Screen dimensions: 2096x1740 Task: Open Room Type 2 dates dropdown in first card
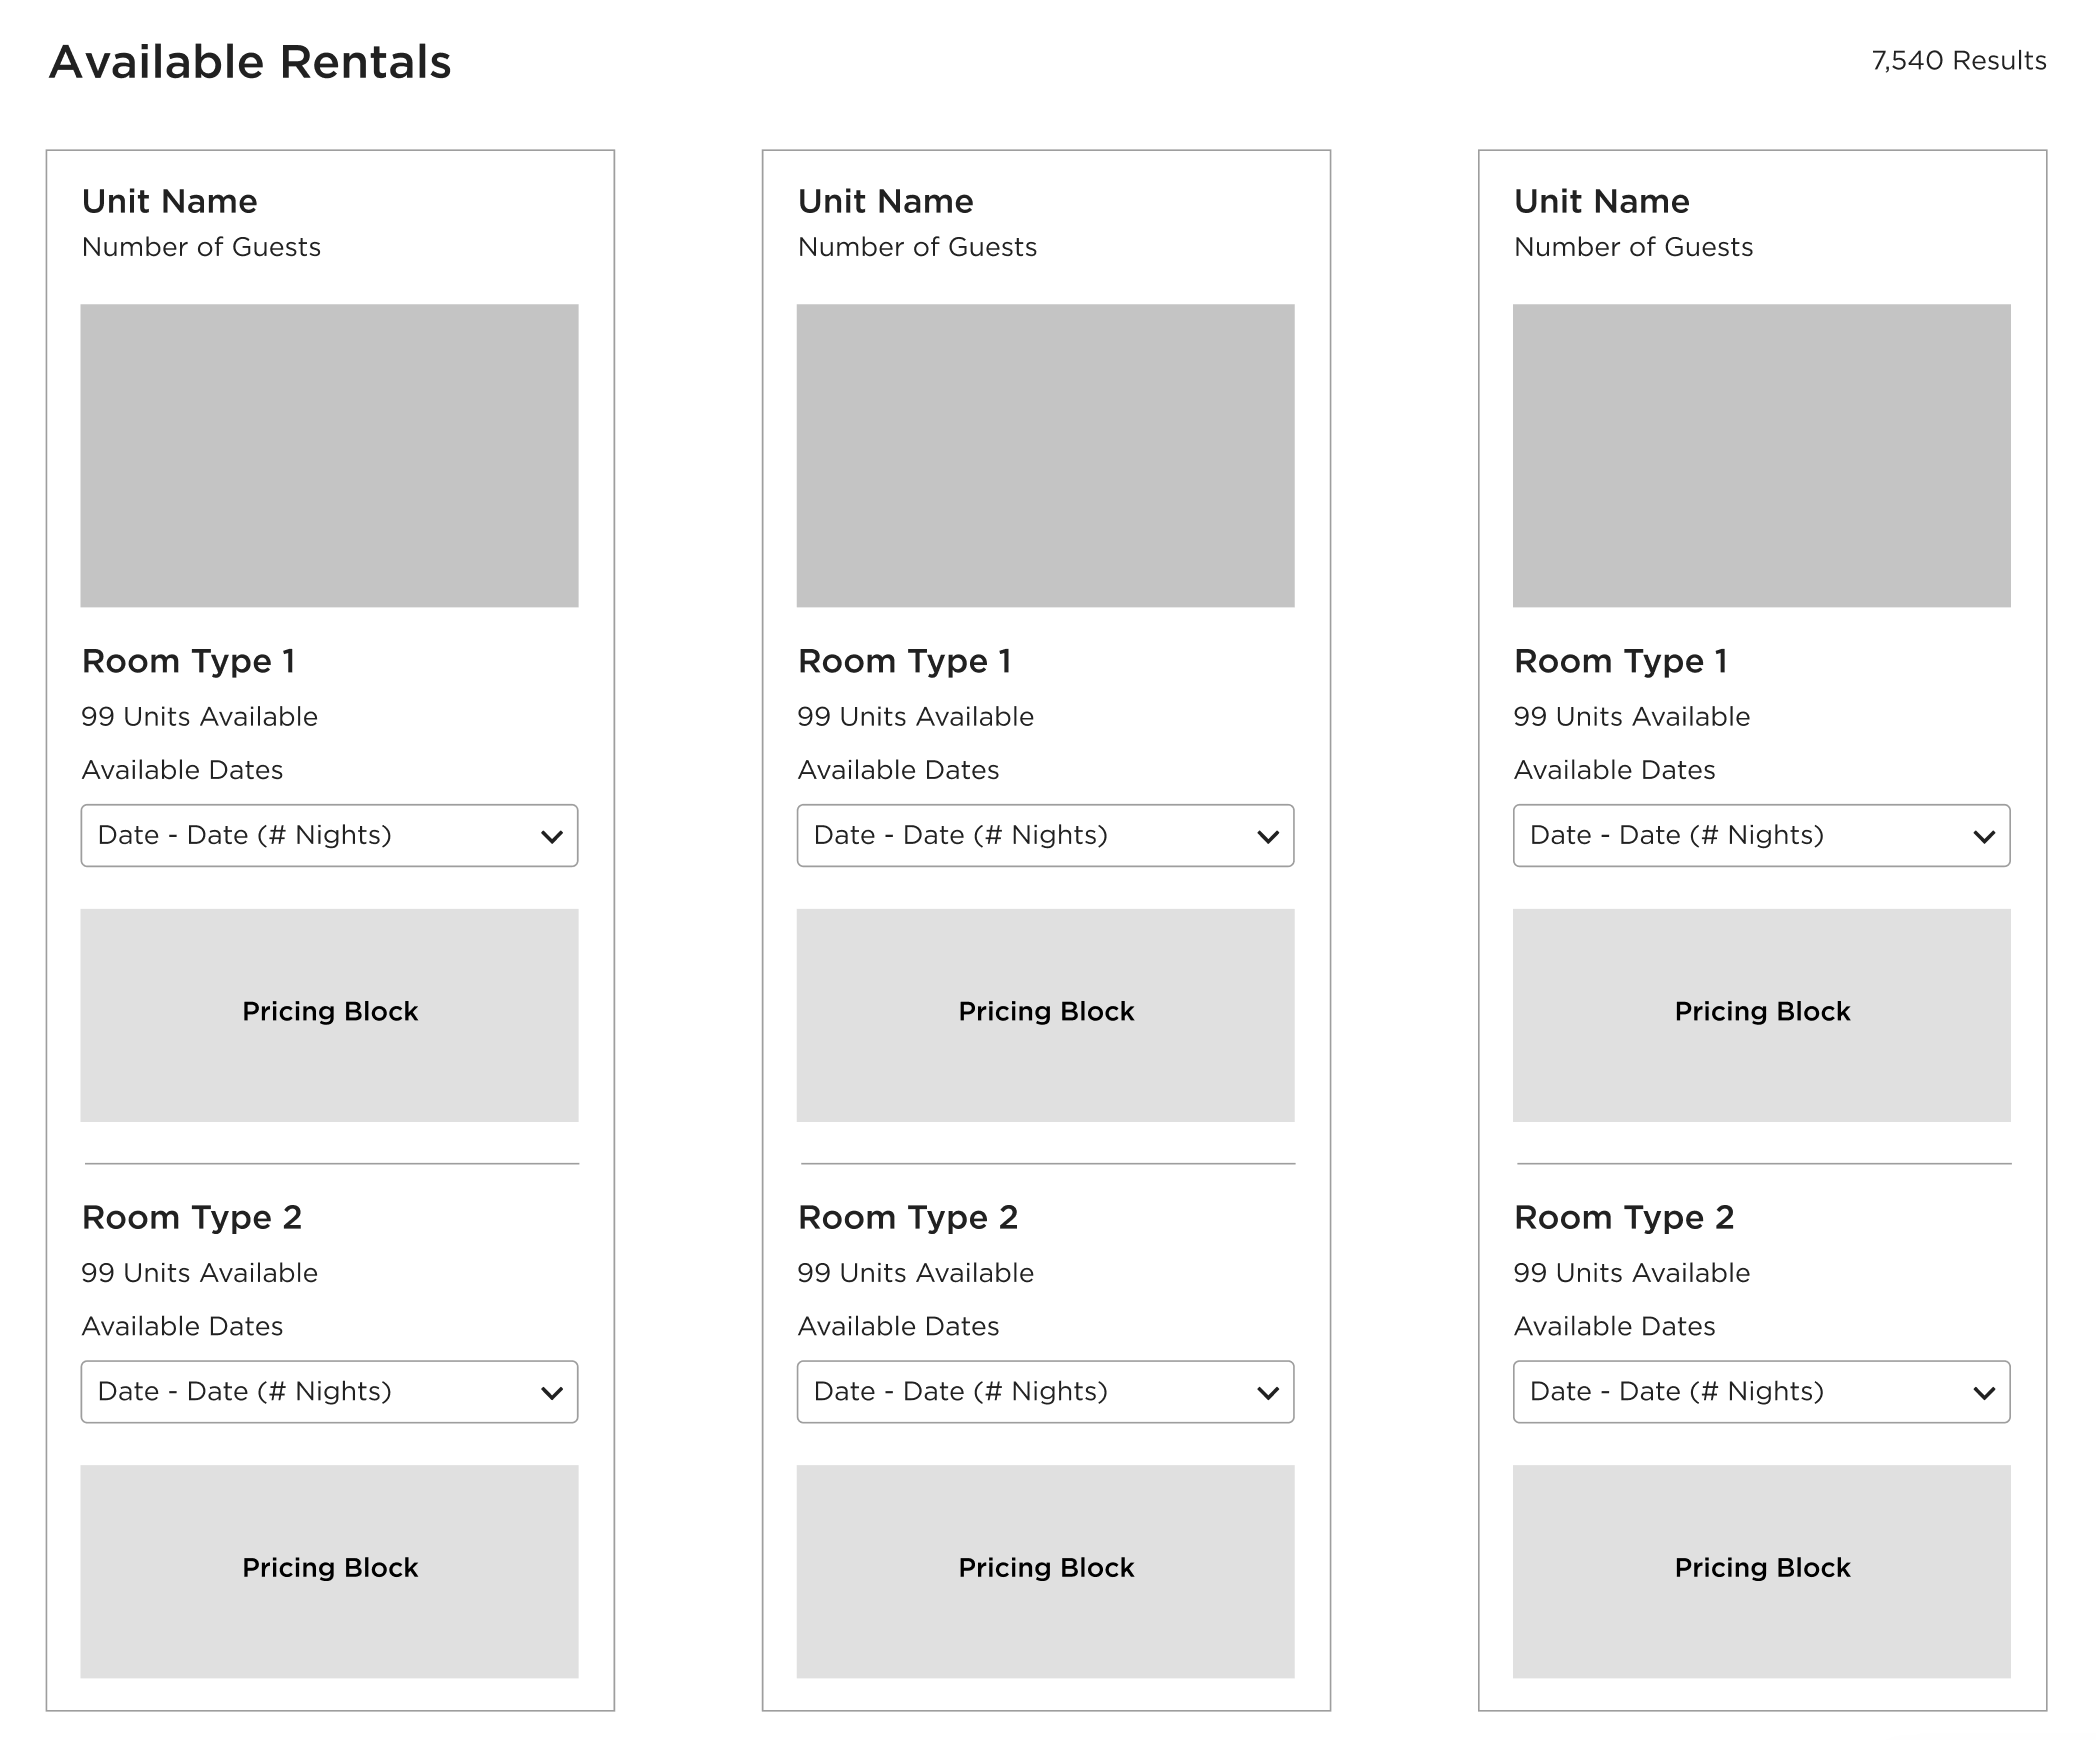click(329, 1391)
